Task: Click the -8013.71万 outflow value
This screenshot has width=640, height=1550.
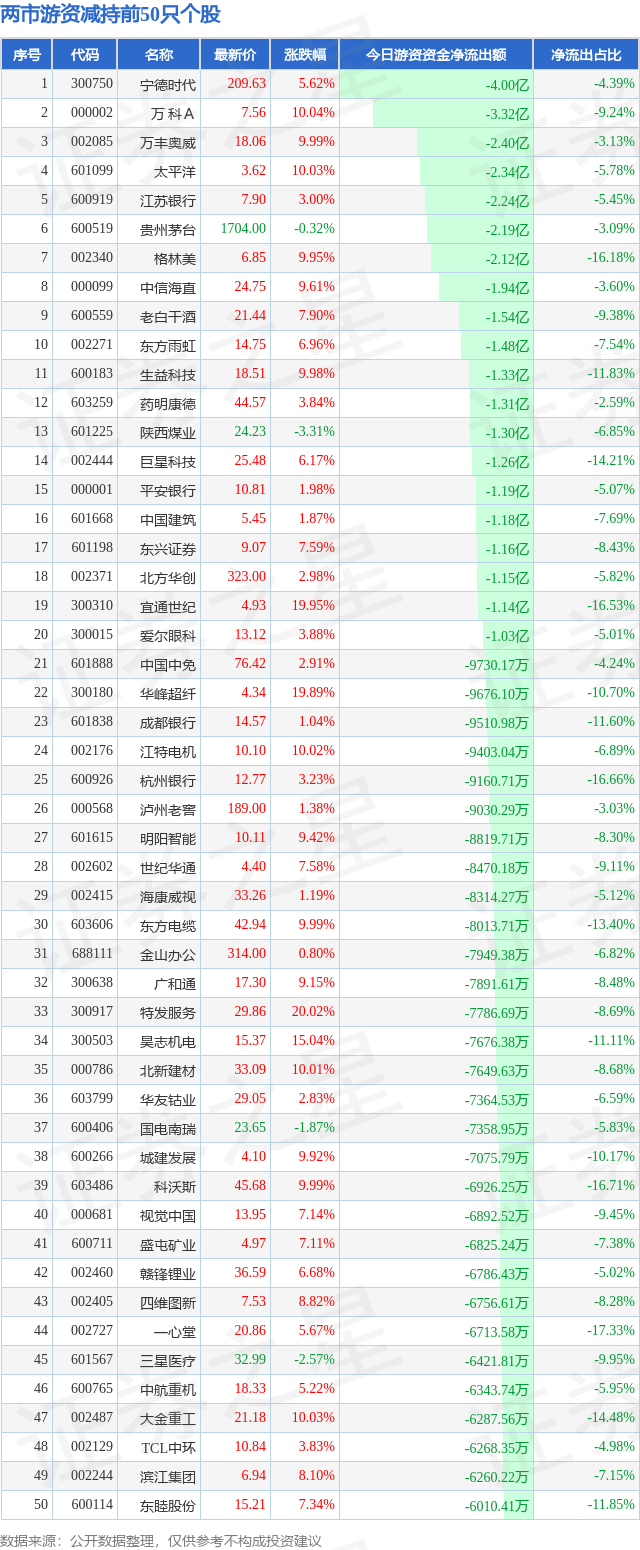Action: click(497, 926)
